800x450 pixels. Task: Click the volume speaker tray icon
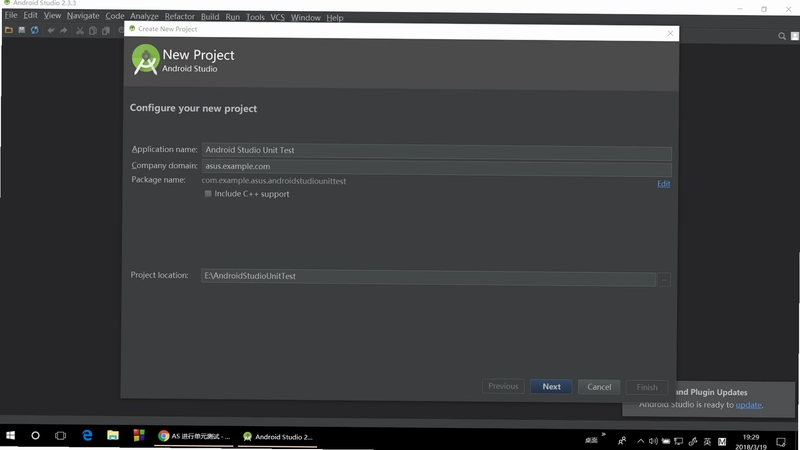(653, 441)
